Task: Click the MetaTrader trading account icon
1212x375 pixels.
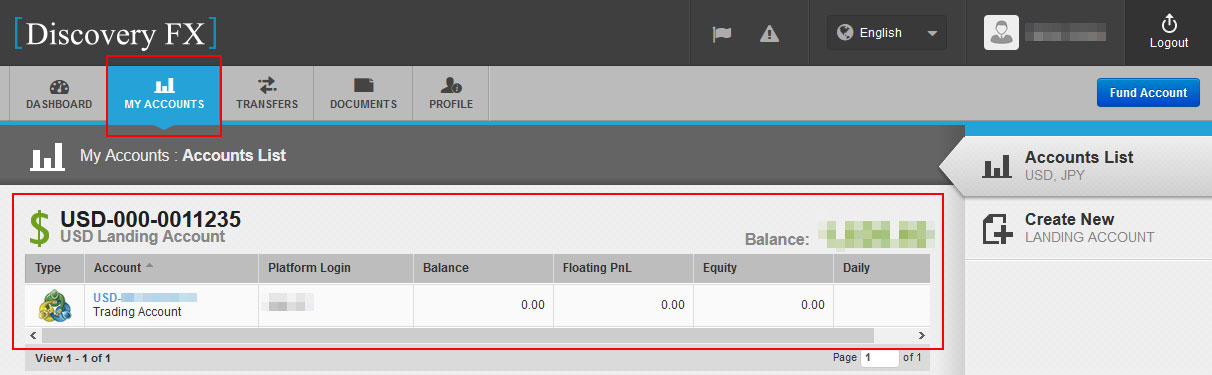Action: click(55, 305)
